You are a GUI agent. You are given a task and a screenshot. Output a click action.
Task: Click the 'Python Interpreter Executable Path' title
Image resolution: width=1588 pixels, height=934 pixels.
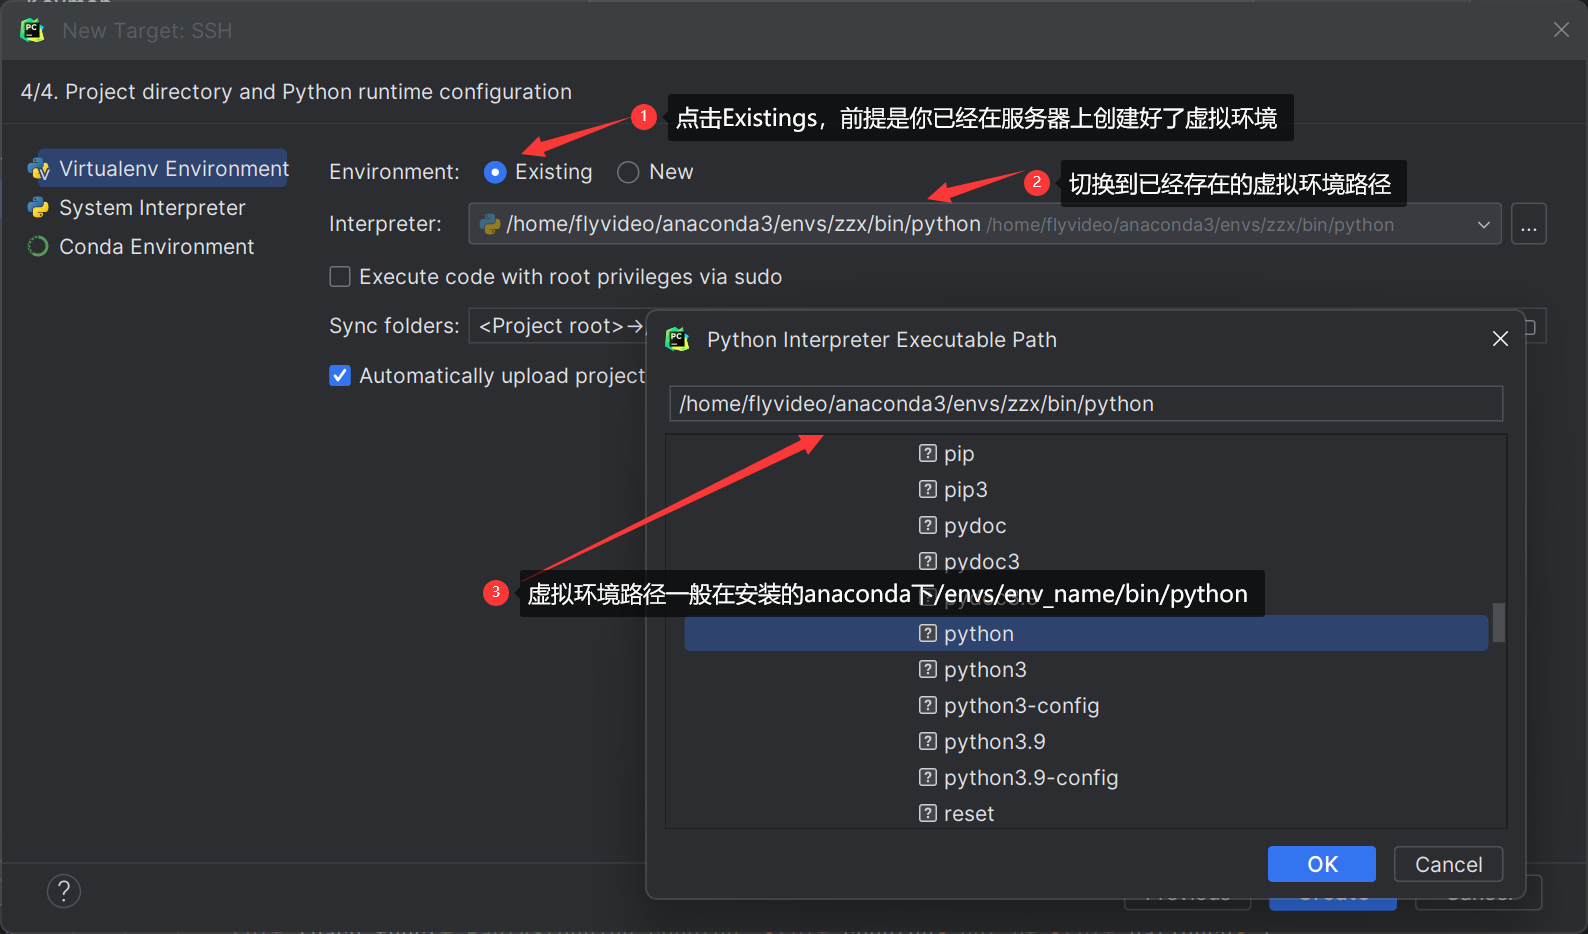coord(881,340)
